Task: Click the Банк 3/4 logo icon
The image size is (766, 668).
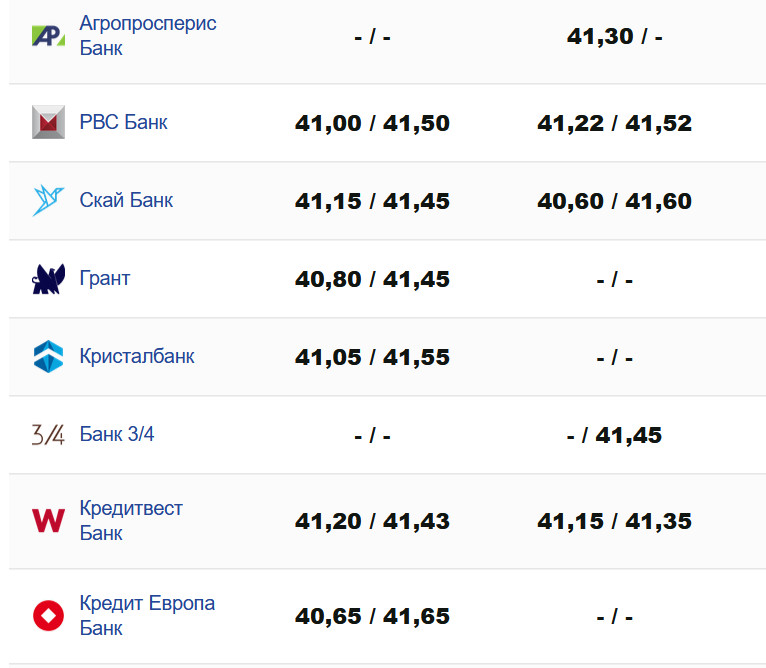Action: (48, 435)
